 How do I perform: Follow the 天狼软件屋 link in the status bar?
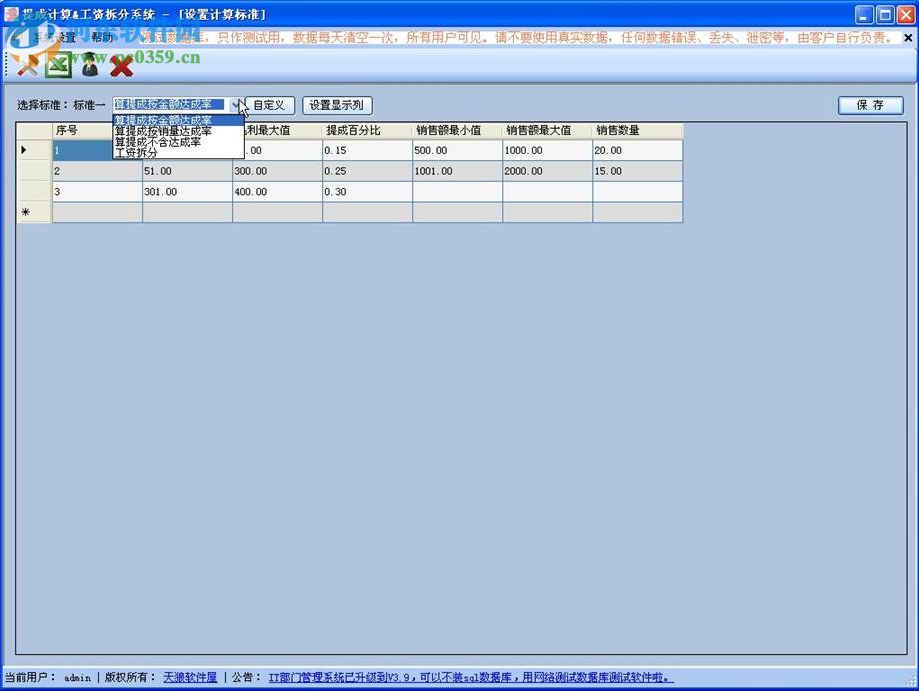click(x=190, y=678)
